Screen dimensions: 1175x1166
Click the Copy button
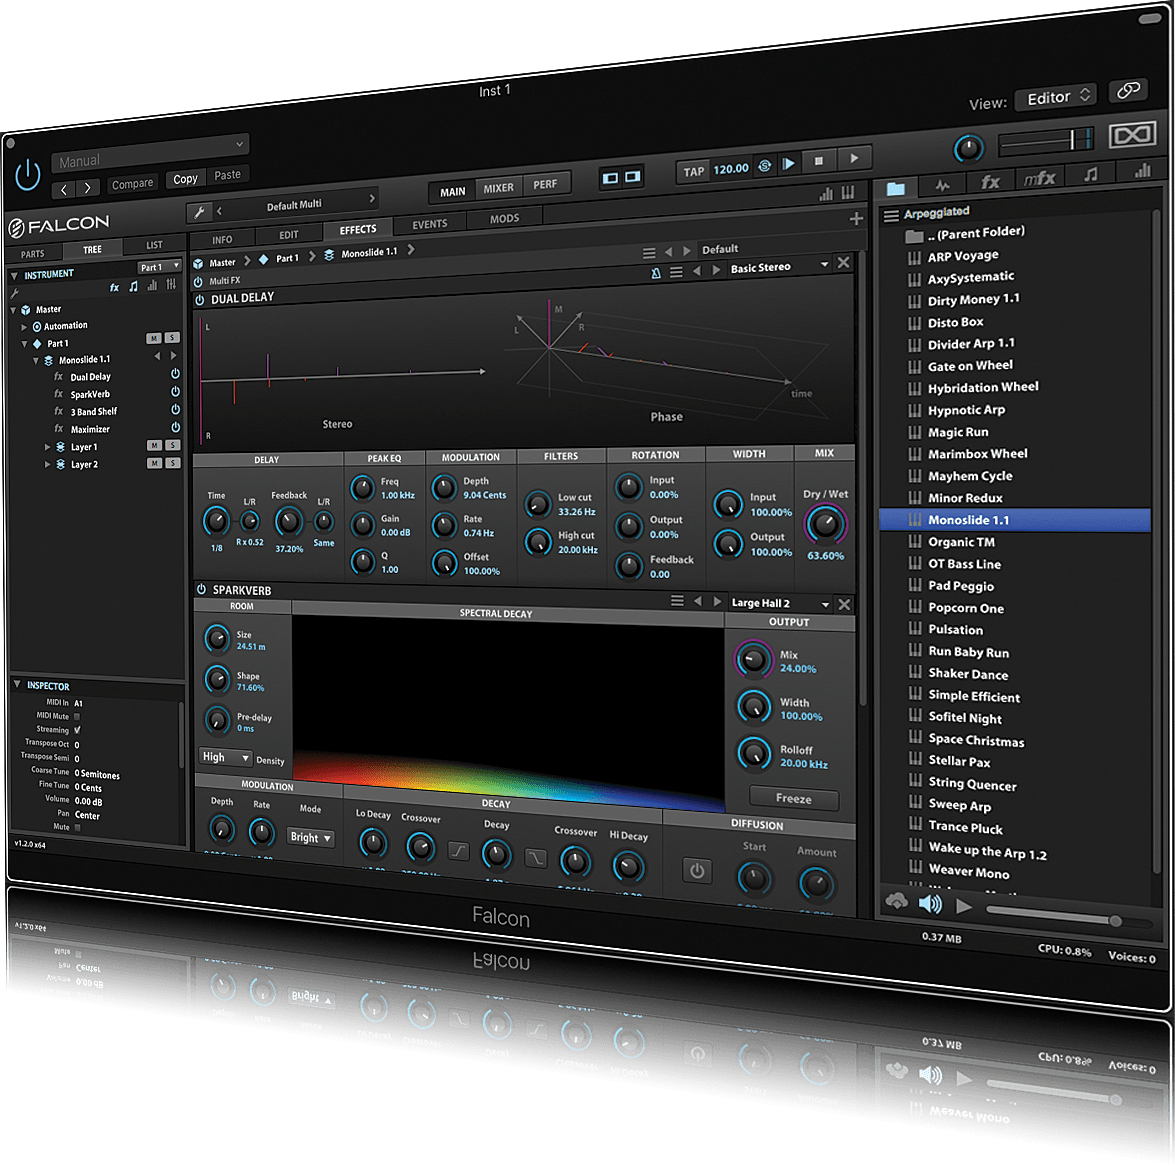(185, 179)
